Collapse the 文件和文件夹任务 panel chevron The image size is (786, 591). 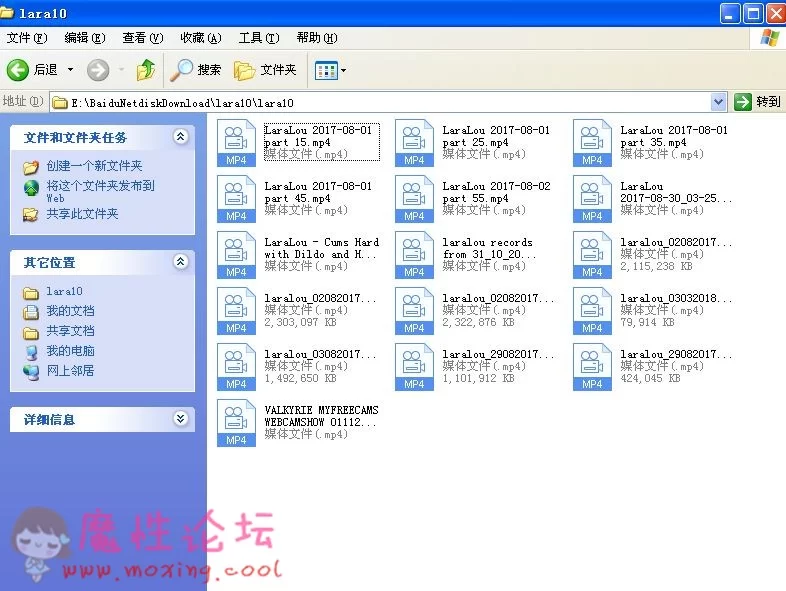pos(180,136)
